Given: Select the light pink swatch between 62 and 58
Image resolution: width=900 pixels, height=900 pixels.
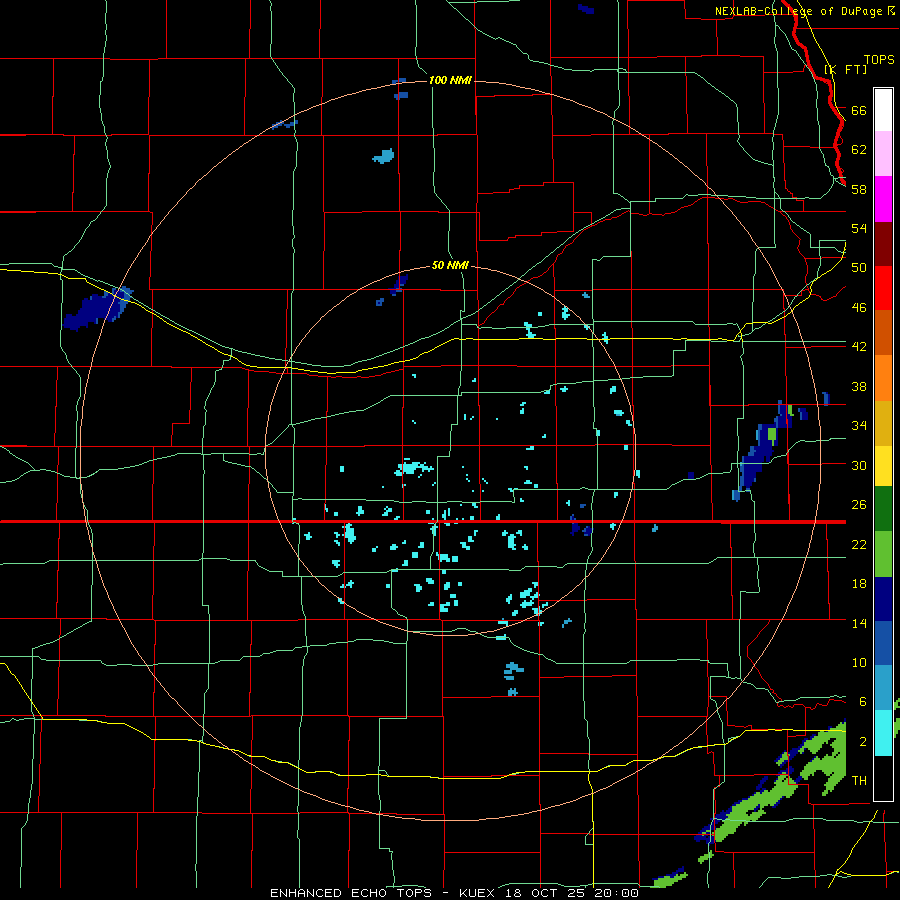Looking at the screenshot, I should click(883, 154).
